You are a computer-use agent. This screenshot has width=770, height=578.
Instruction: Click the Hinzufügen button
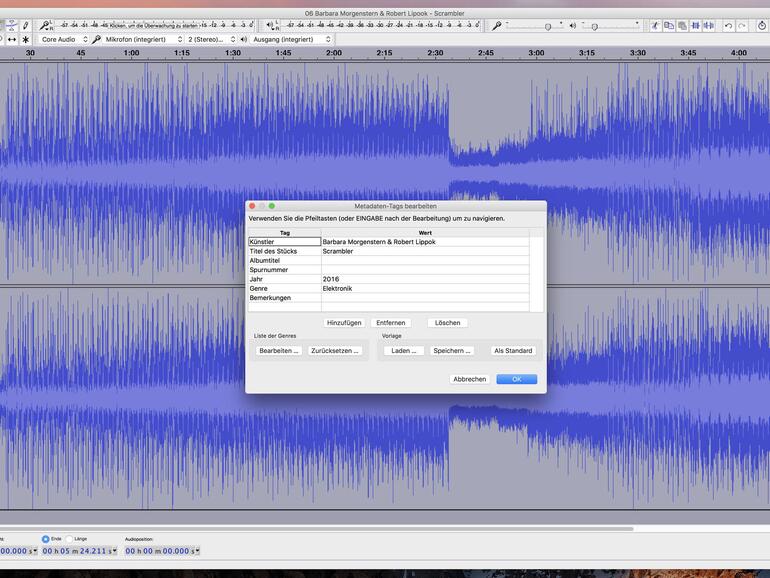point(344,323)
